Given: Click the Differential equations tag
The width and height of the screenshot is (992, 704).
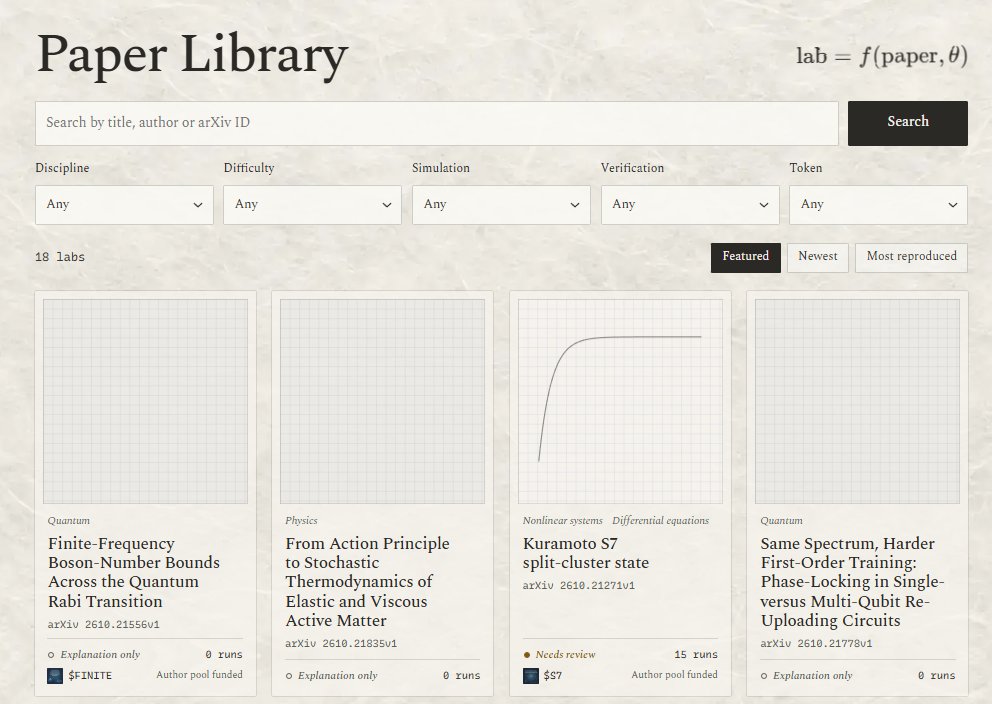Looking at the screenshot, I should coord(660,521).
